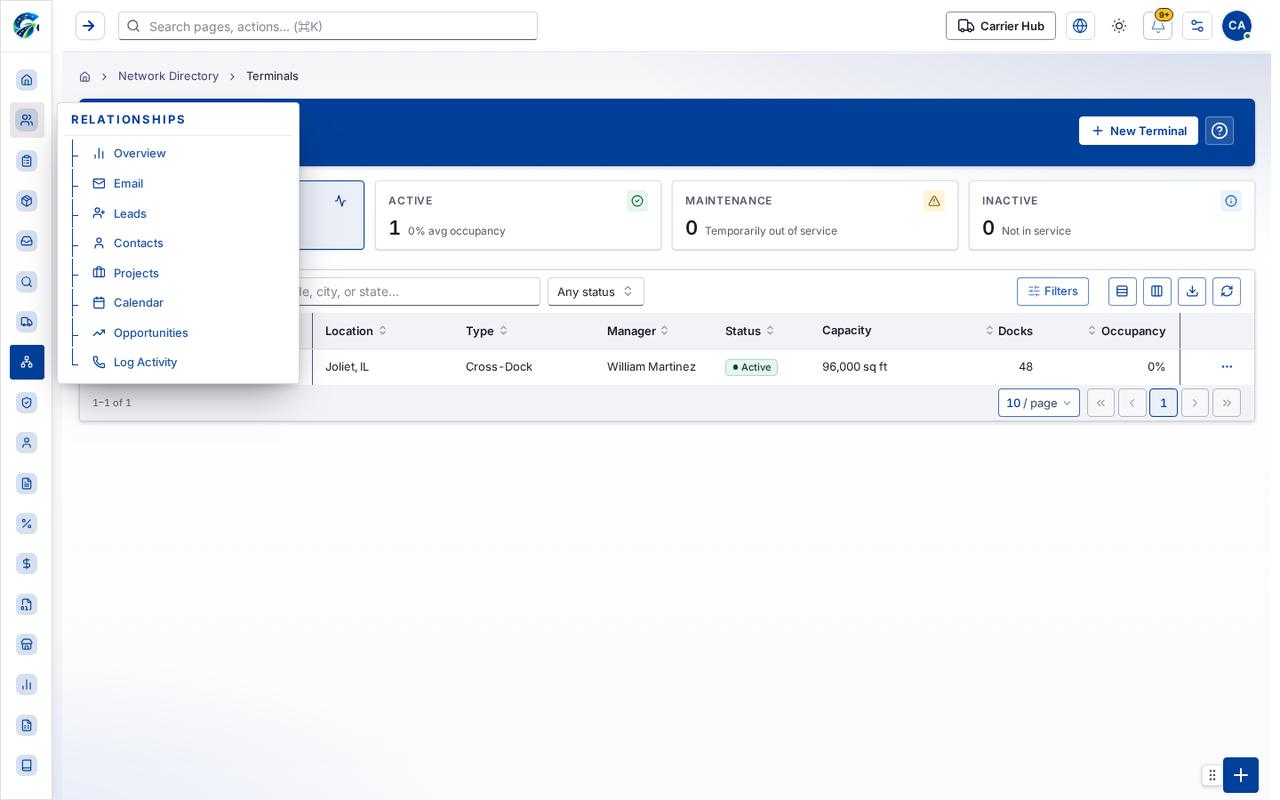The height and width of the screenshot is (800, 1280).
Task: Open the Home icon in the sidebar
Action: [27, 80]
